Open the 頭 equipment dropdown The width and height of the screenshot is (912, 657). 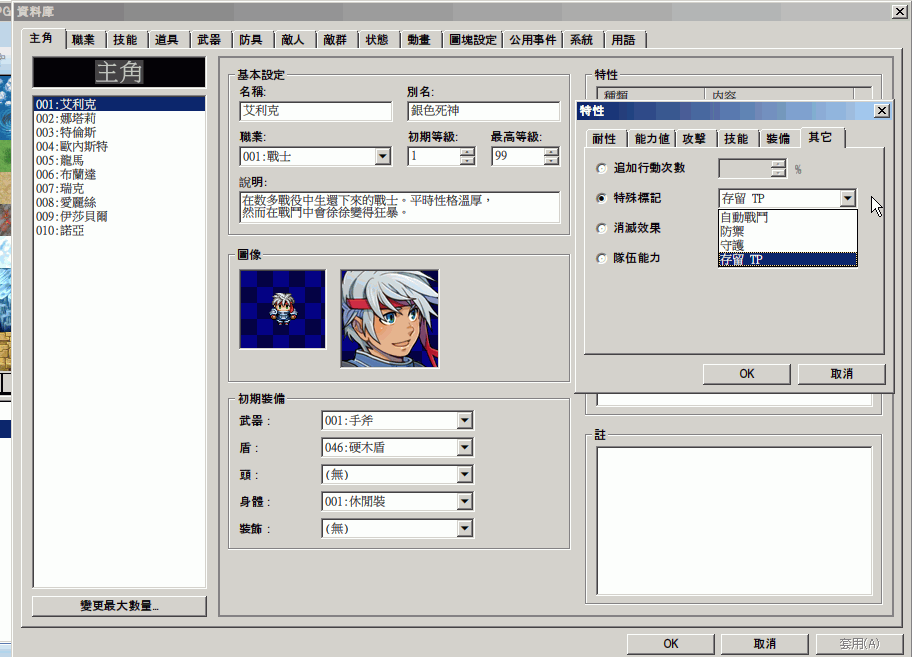point(464,474)
